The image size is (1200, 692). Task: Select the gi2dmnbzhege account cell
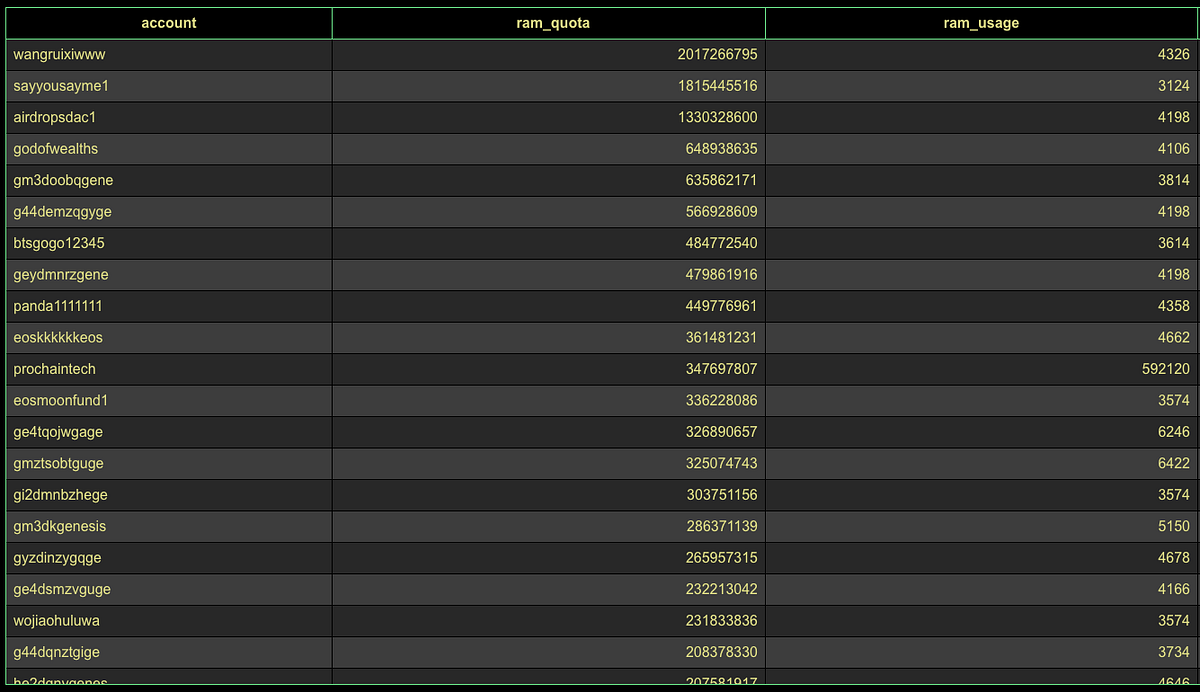(x=169, y=496)
